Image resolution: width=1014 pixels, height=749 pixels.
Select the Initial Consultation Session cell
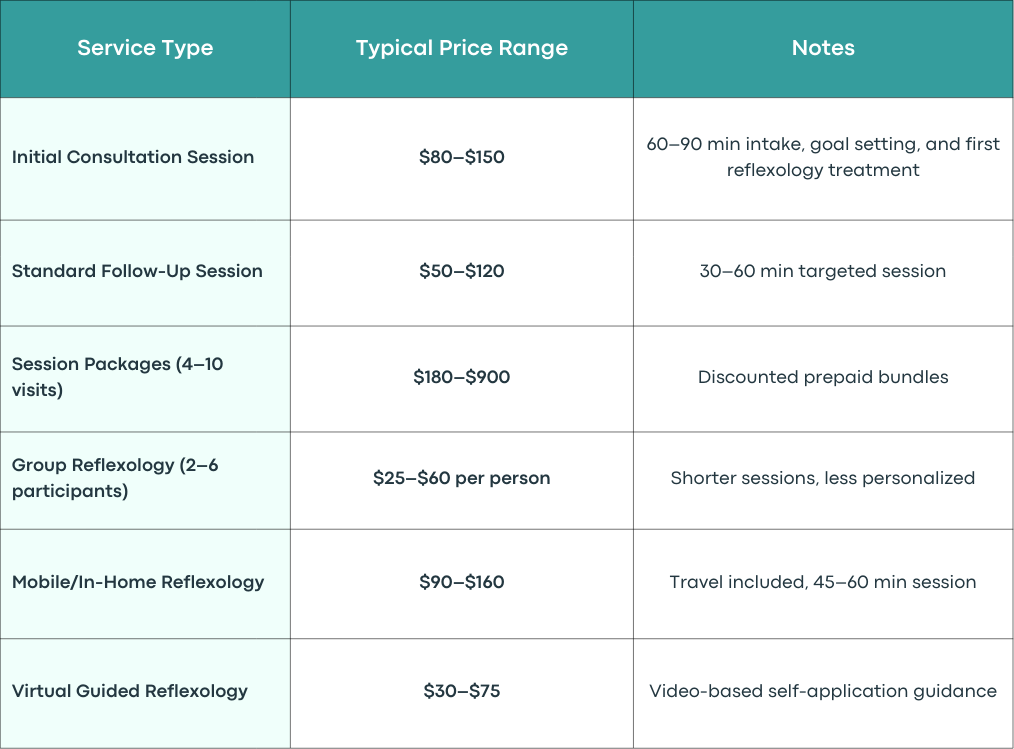pos(145,159)
